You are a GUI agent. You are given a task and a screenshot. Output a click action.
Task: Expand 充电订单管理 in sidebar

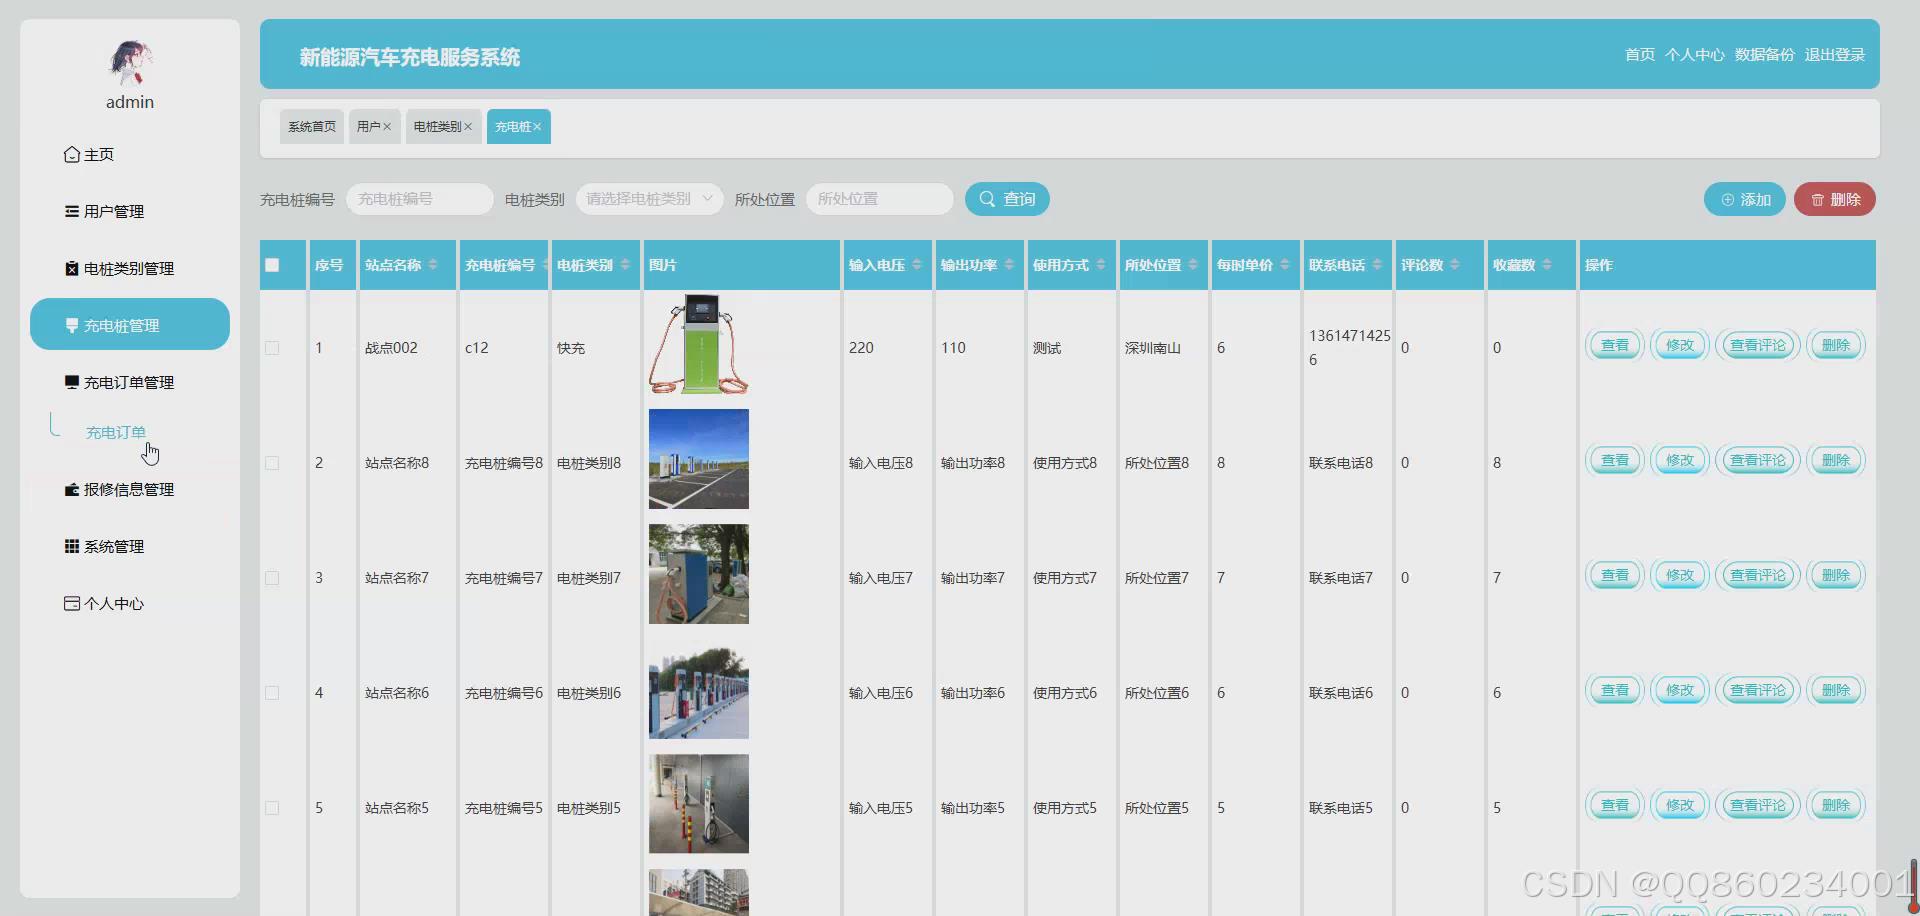(x=119, y=382)
